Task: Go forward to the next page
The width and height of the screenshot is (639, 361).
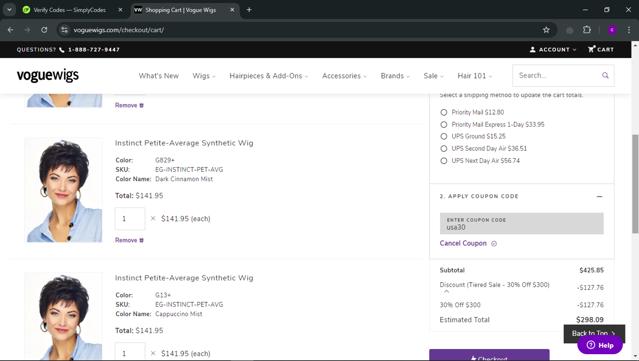Action: [x=27, y=30]
